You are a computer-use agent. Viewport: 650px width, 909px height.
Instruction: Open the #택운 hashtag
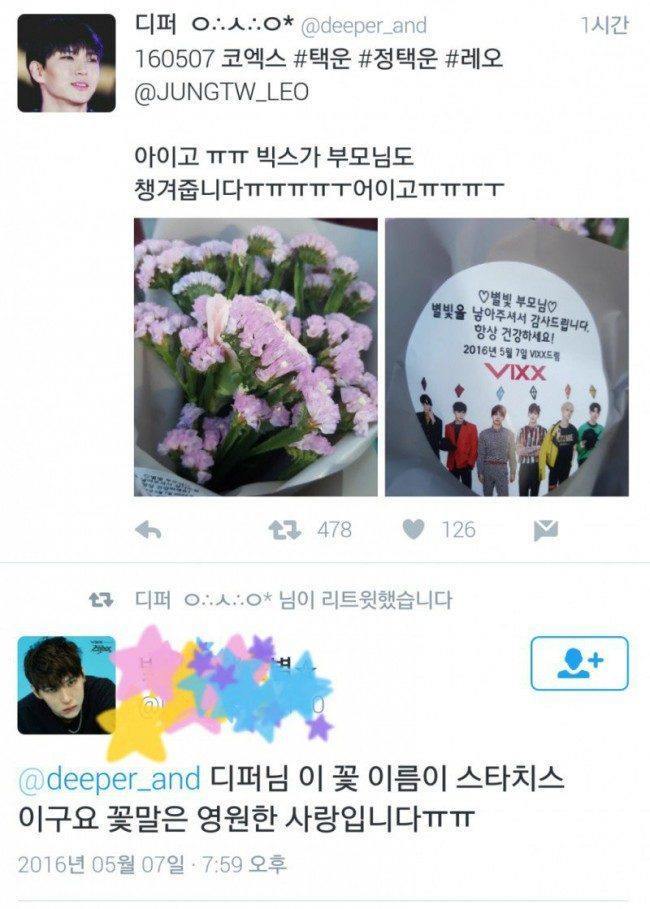point(320,59)
